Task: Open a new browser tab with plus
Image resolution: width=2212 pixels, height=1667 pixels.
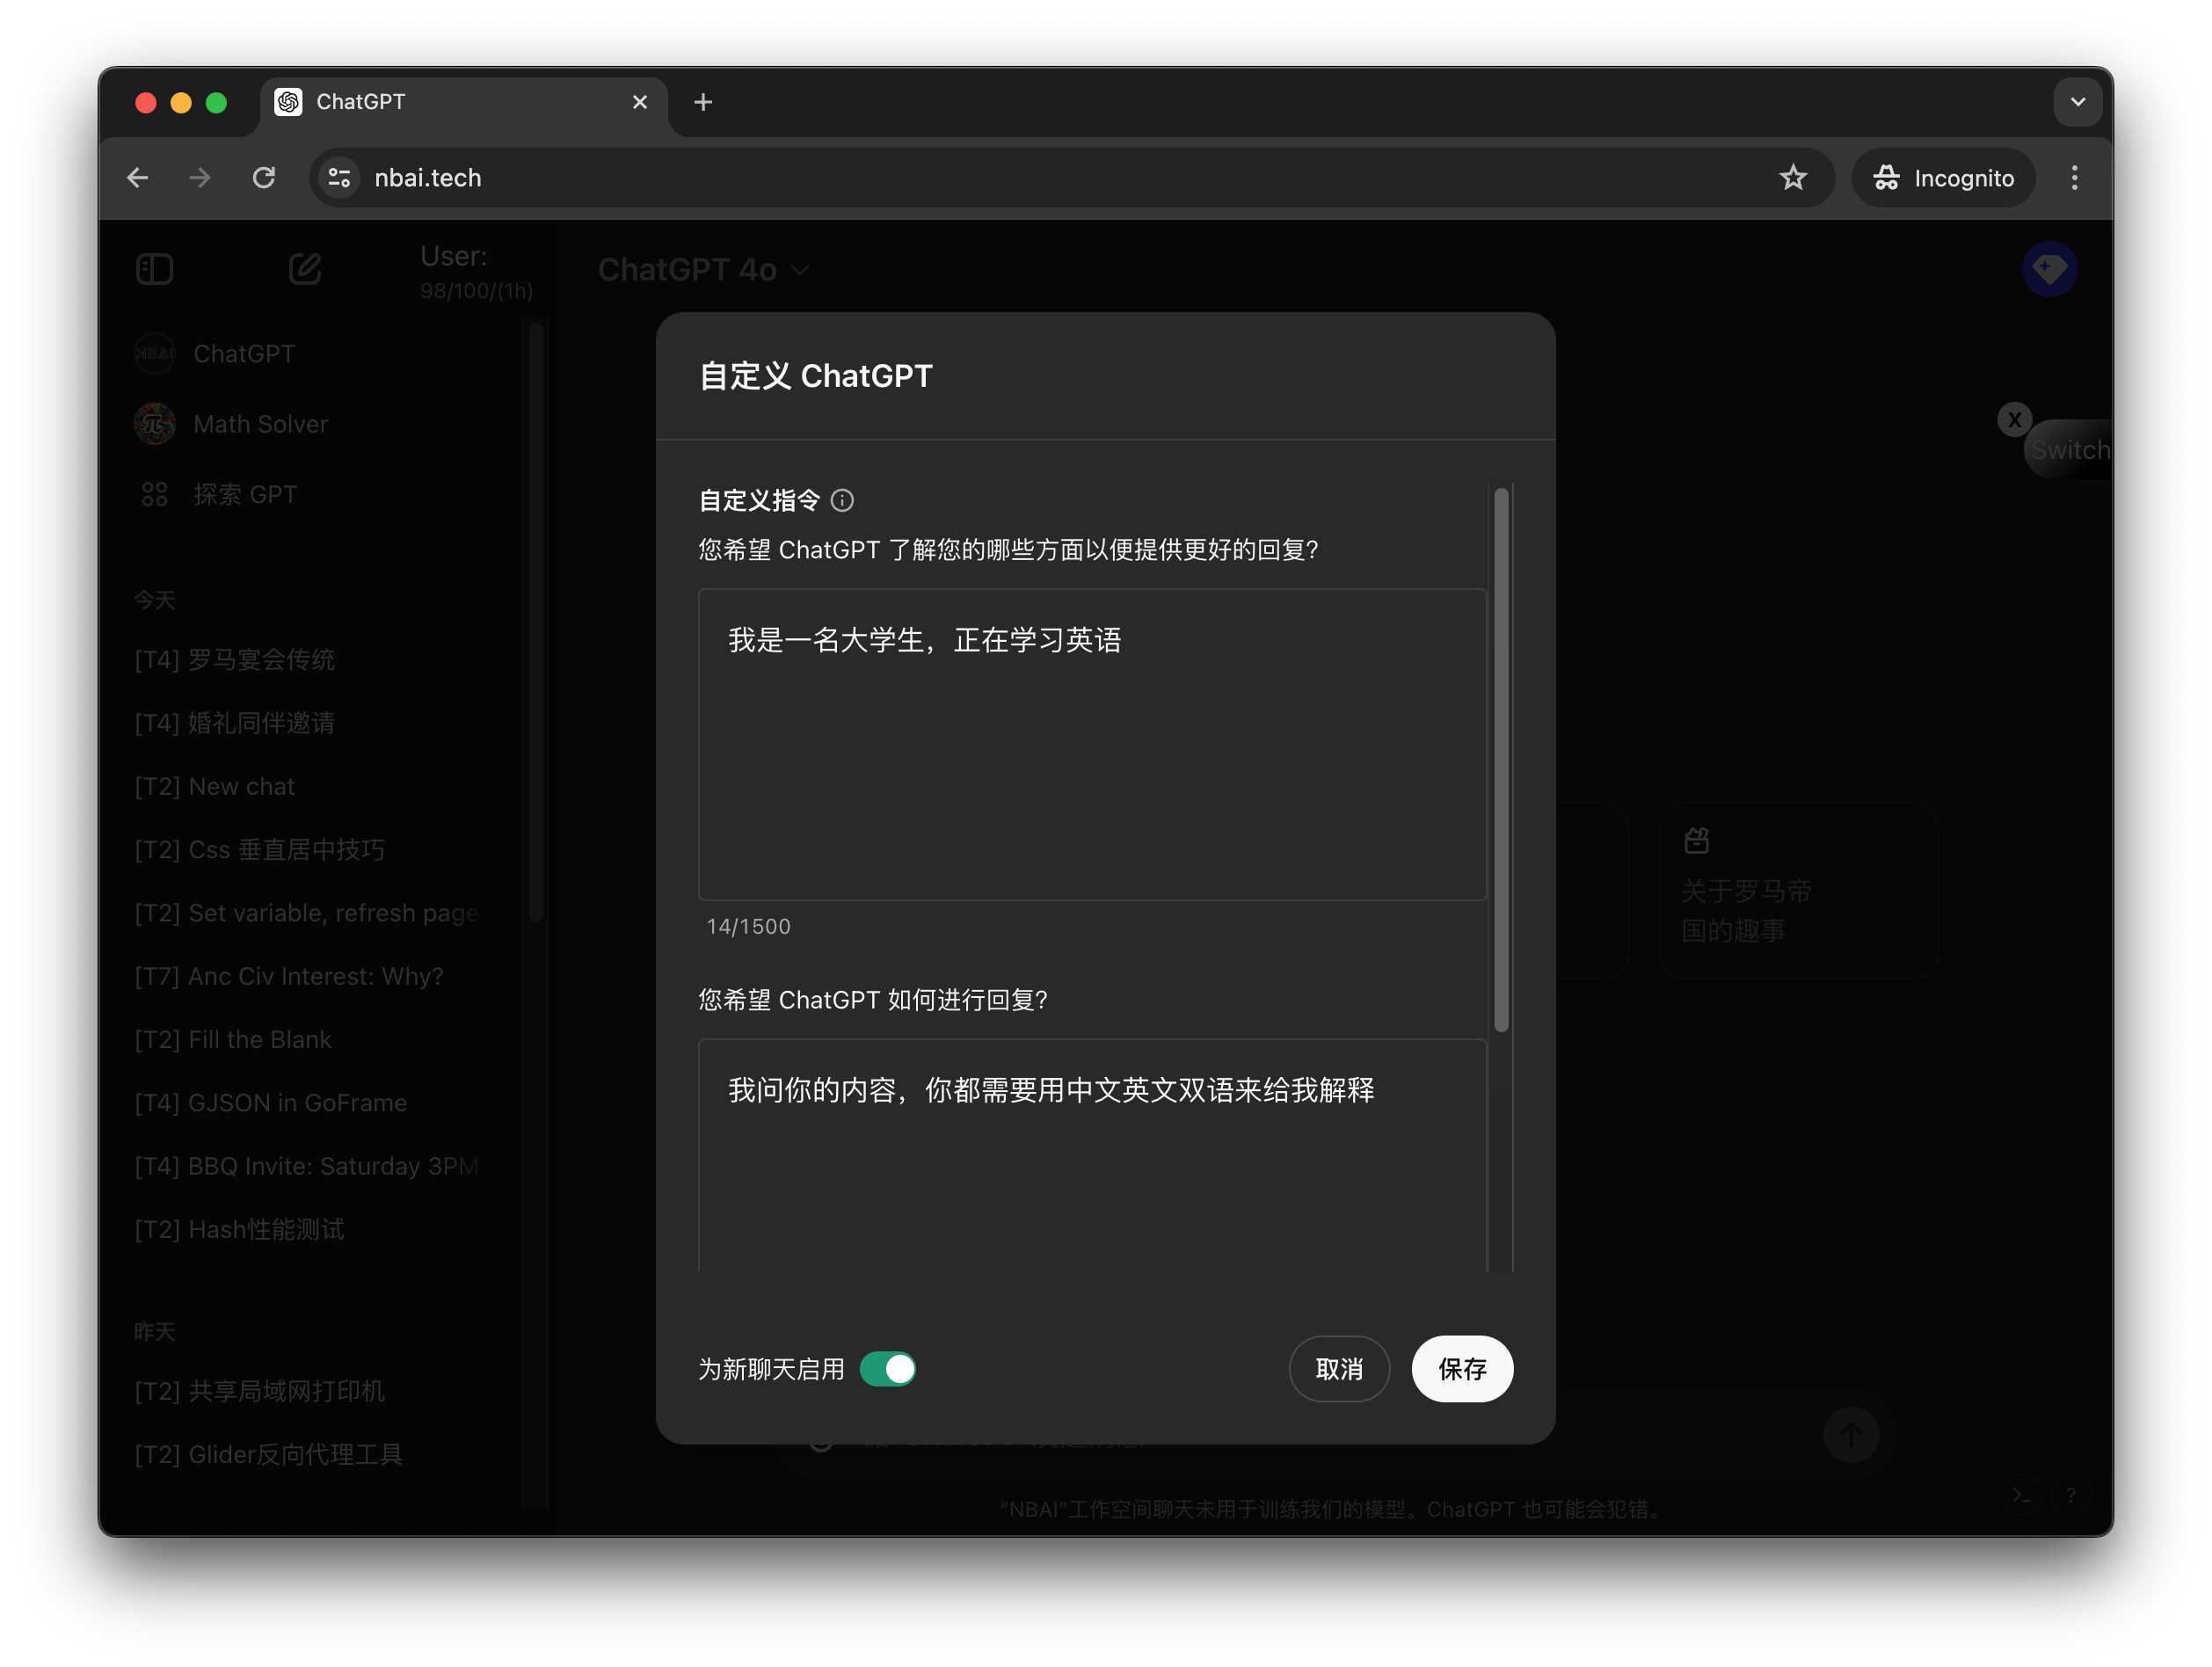Action: (x=703, y=102)
